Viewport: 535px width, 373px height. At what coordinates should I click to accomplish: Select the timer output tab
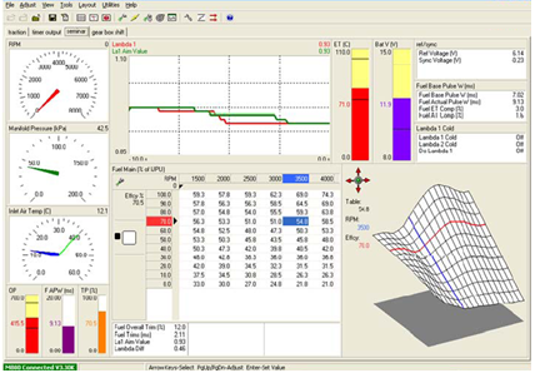point(46,32)
